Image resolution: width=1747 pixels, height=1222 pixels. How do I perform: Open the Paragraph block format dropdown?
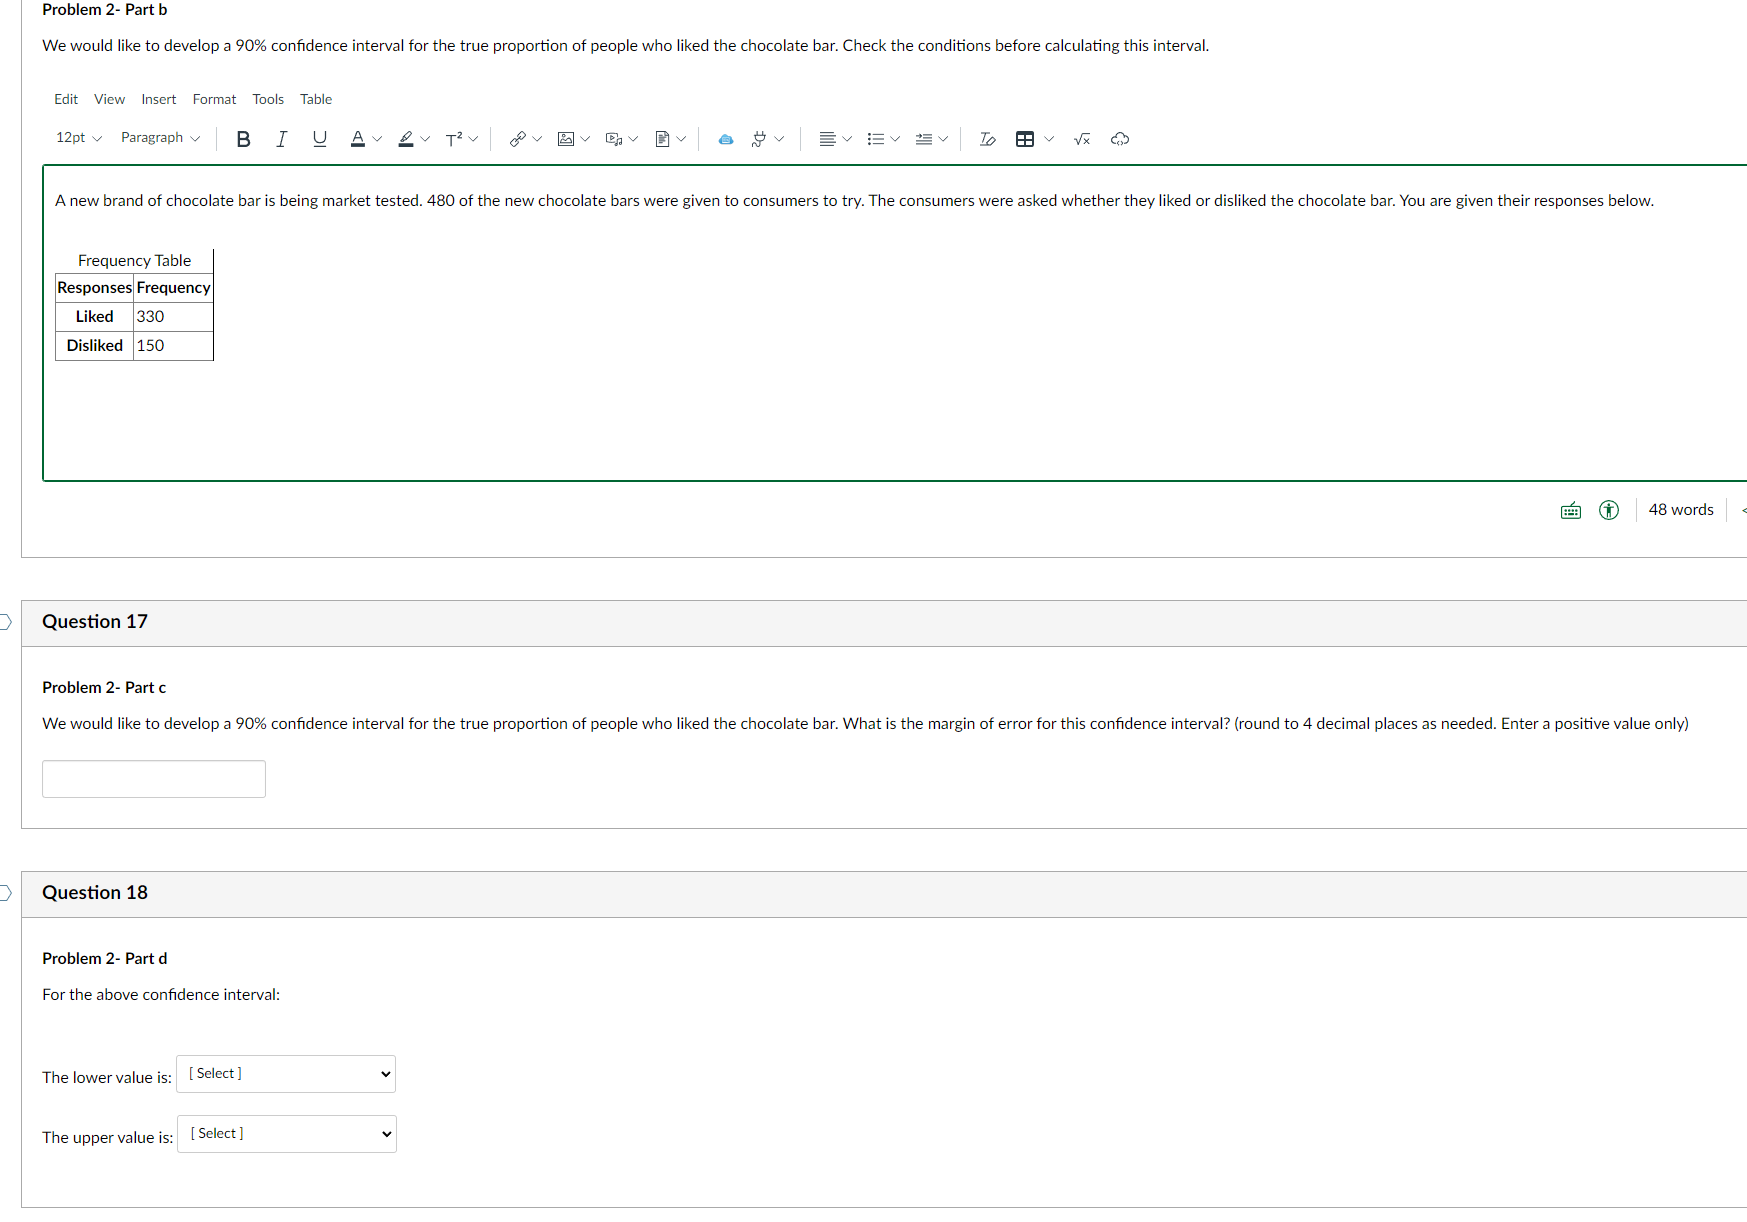pyautogui.click(x=160, y=138)
